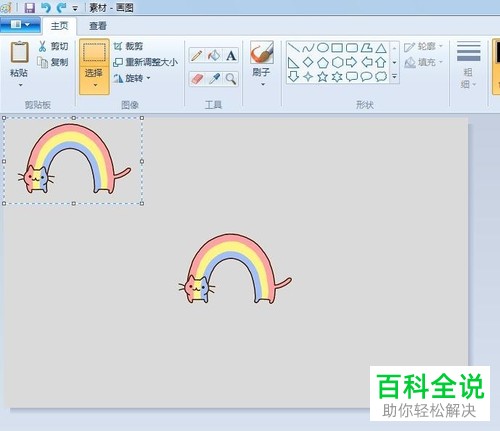
Task: Select the Magnifier tool
Action: point(231,79)
